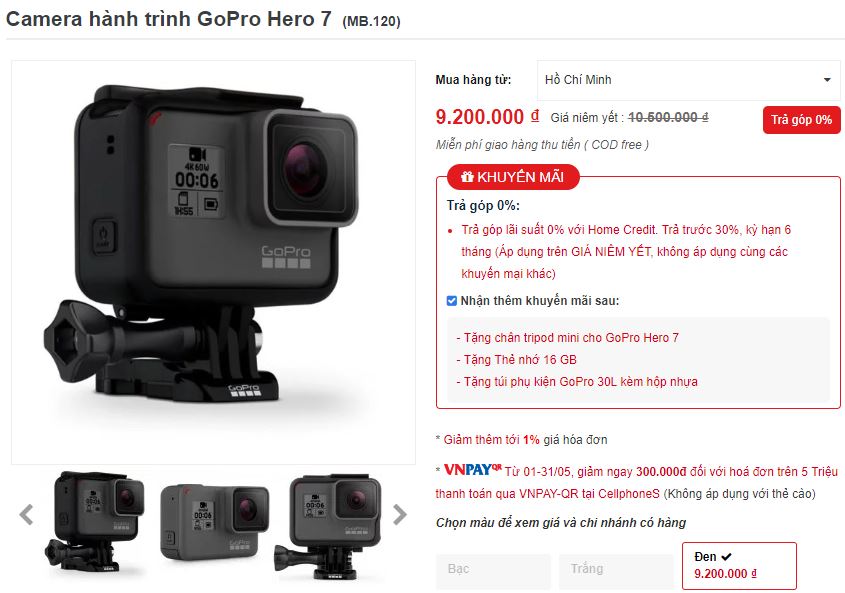Image resolution: width=845 pixels, height=593 pixels.
Task: Open the Hồ Chí Minh location dropdown
Action: (688, 80)
